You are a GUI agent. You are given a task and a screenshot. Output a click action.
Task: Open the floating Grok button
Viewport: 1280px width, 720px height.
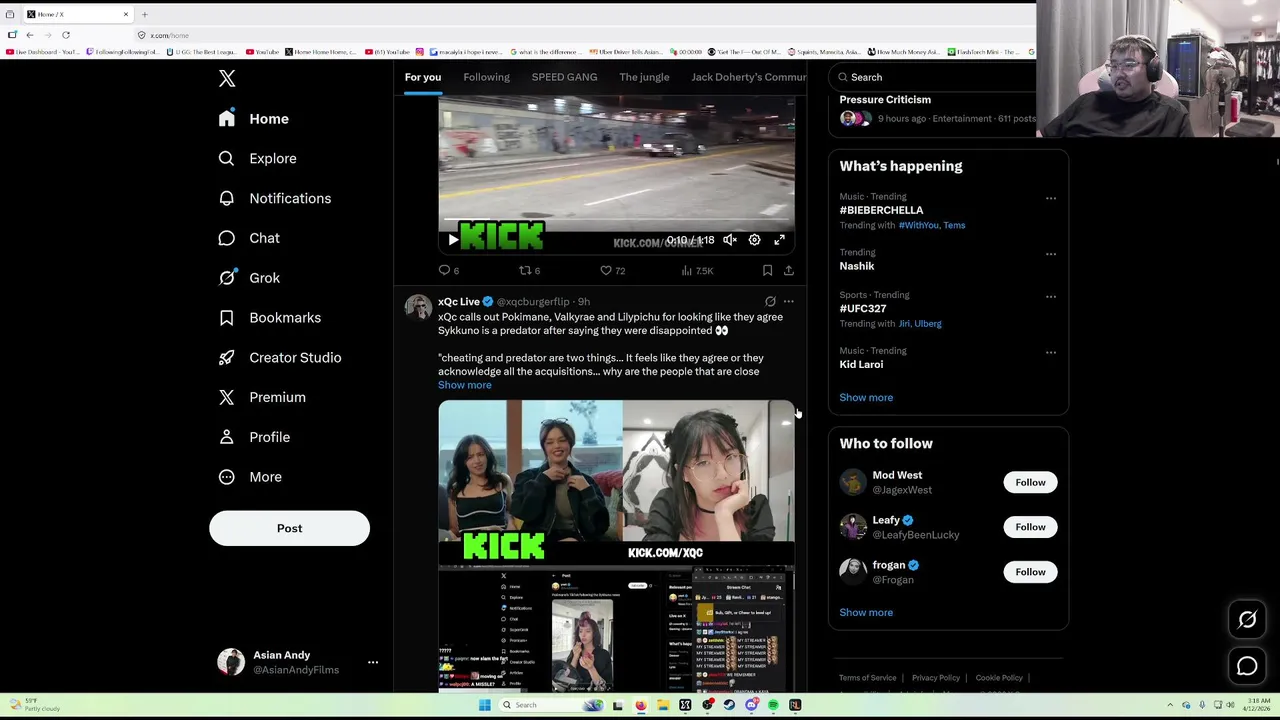click(x=1247, y=620)
